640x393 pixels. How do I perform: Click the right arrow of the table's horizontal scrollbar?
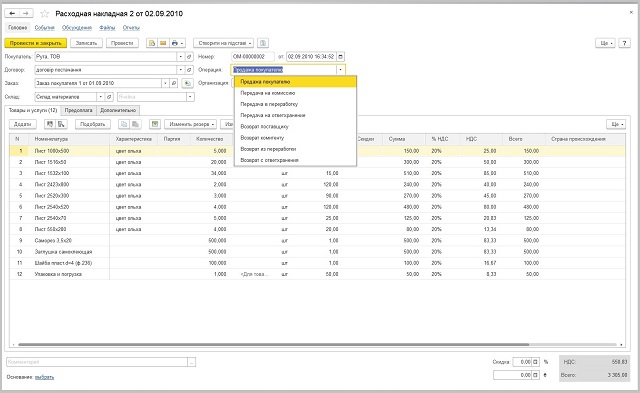[x=622, y=344]
